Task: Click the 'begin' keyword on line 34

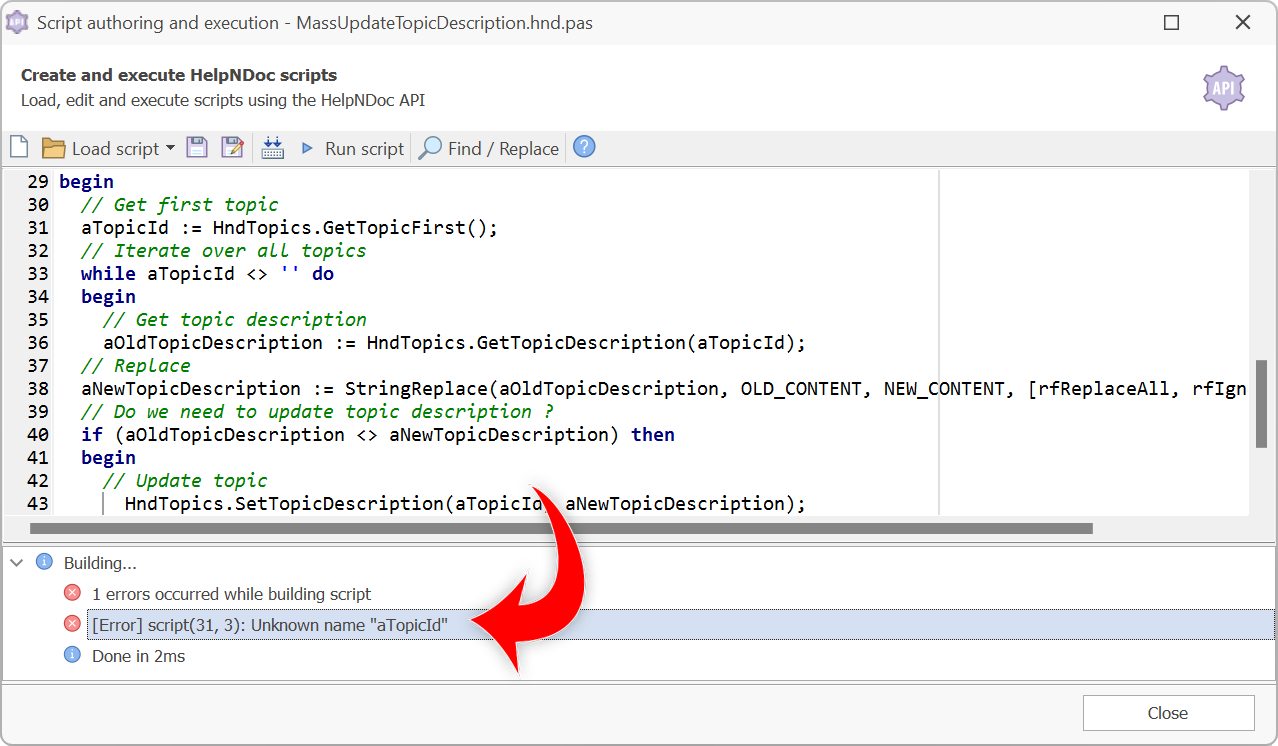Action: tap(108, 296)
